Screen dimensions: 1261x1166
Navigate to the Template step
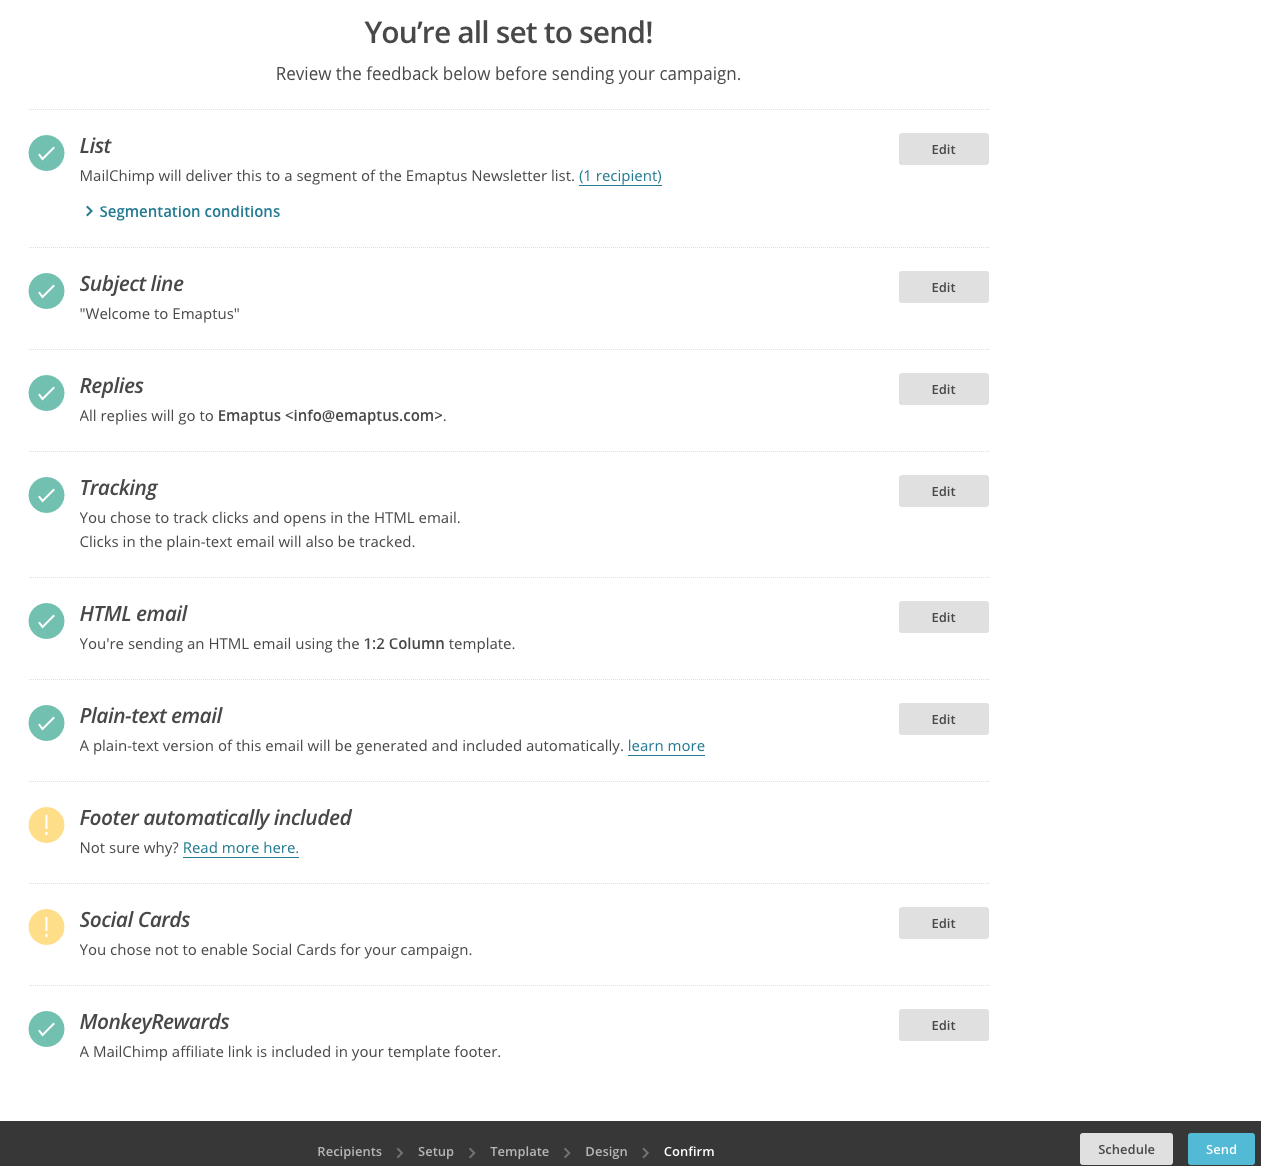[x=519, y=1151]
